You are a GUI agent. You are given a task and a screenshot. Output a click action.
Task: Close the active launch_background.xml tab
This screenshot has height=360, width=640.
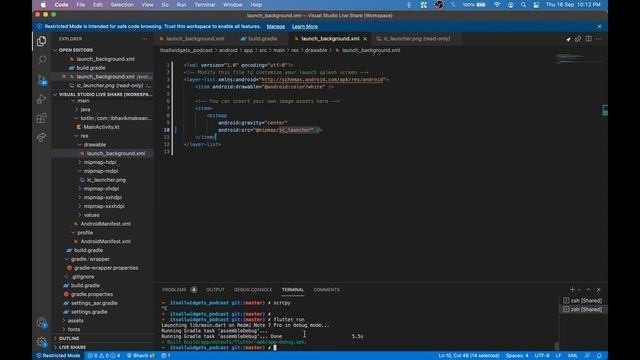pyautogui.click(x=365, y=39)
